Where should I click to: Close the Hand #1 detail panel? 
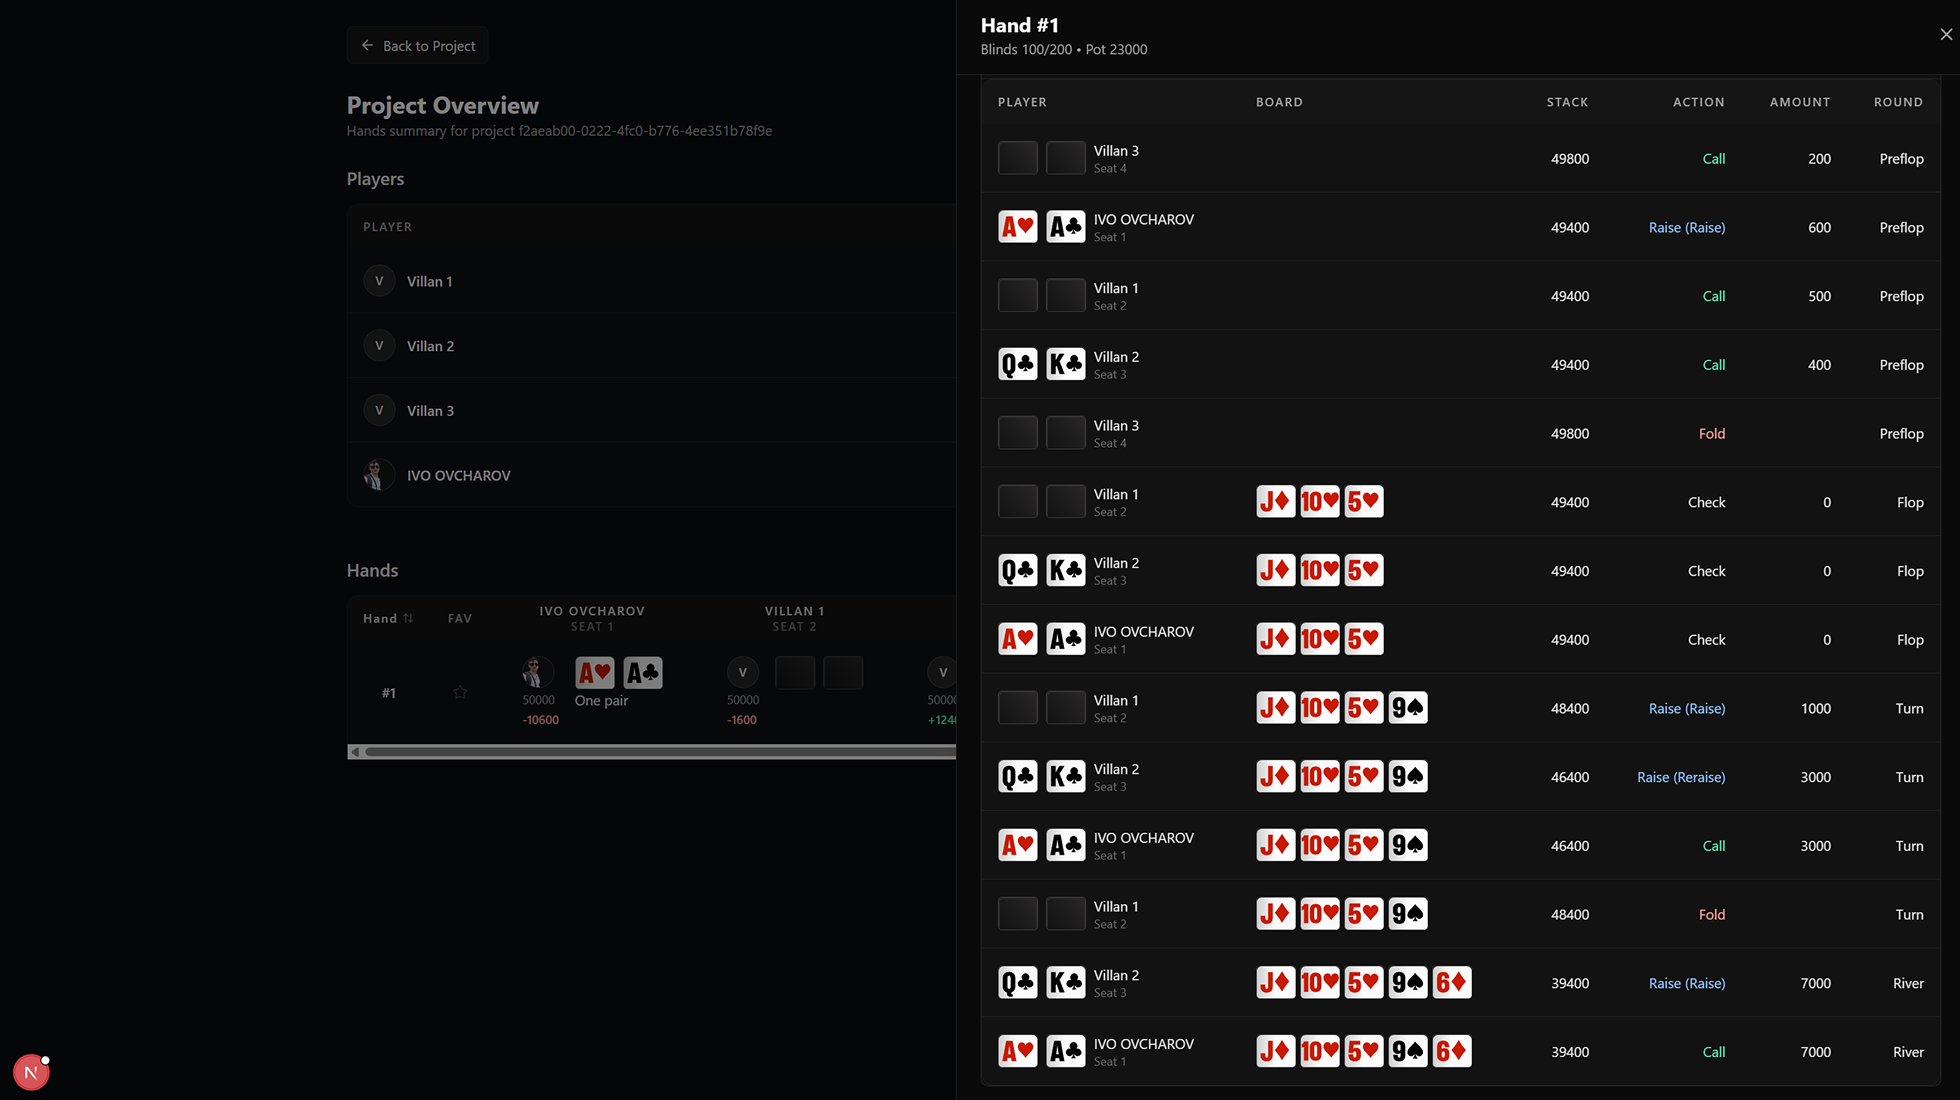[x=1945, y=34]
